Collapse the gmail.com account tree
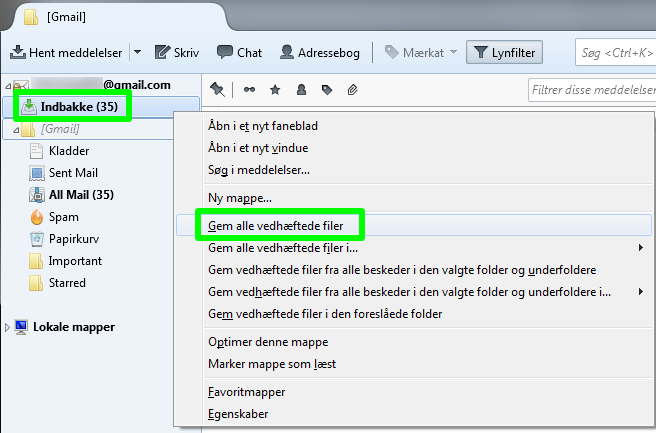 [8, 86]
